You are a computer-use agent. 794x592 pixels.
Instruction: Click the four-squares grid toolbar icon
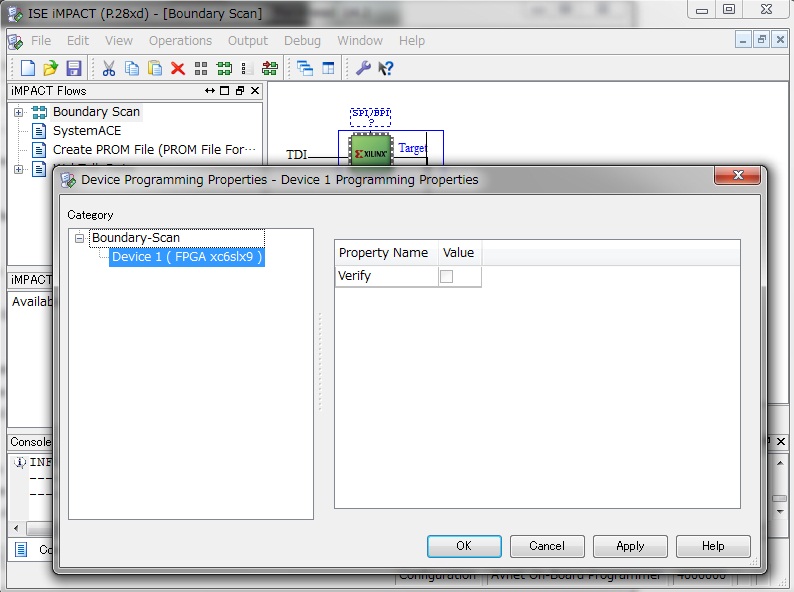(201, 68)
